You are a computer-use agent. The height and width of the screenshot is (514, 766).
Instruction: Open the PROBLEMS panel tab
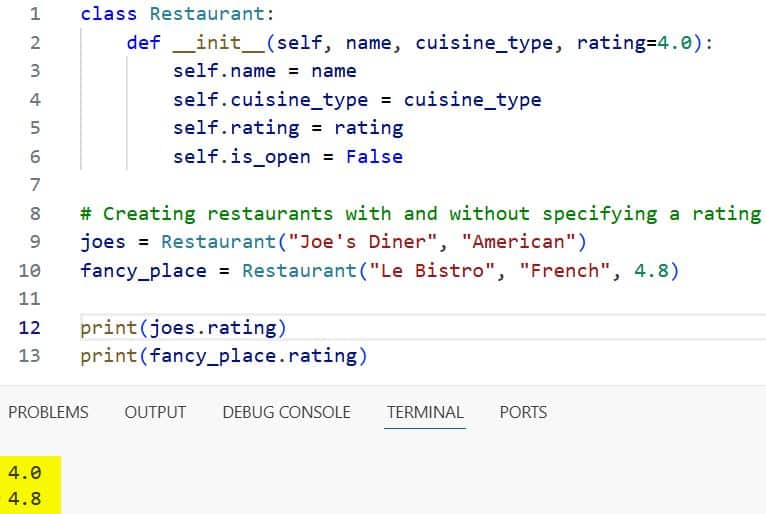pyautogui.click(x=48, y=412)
